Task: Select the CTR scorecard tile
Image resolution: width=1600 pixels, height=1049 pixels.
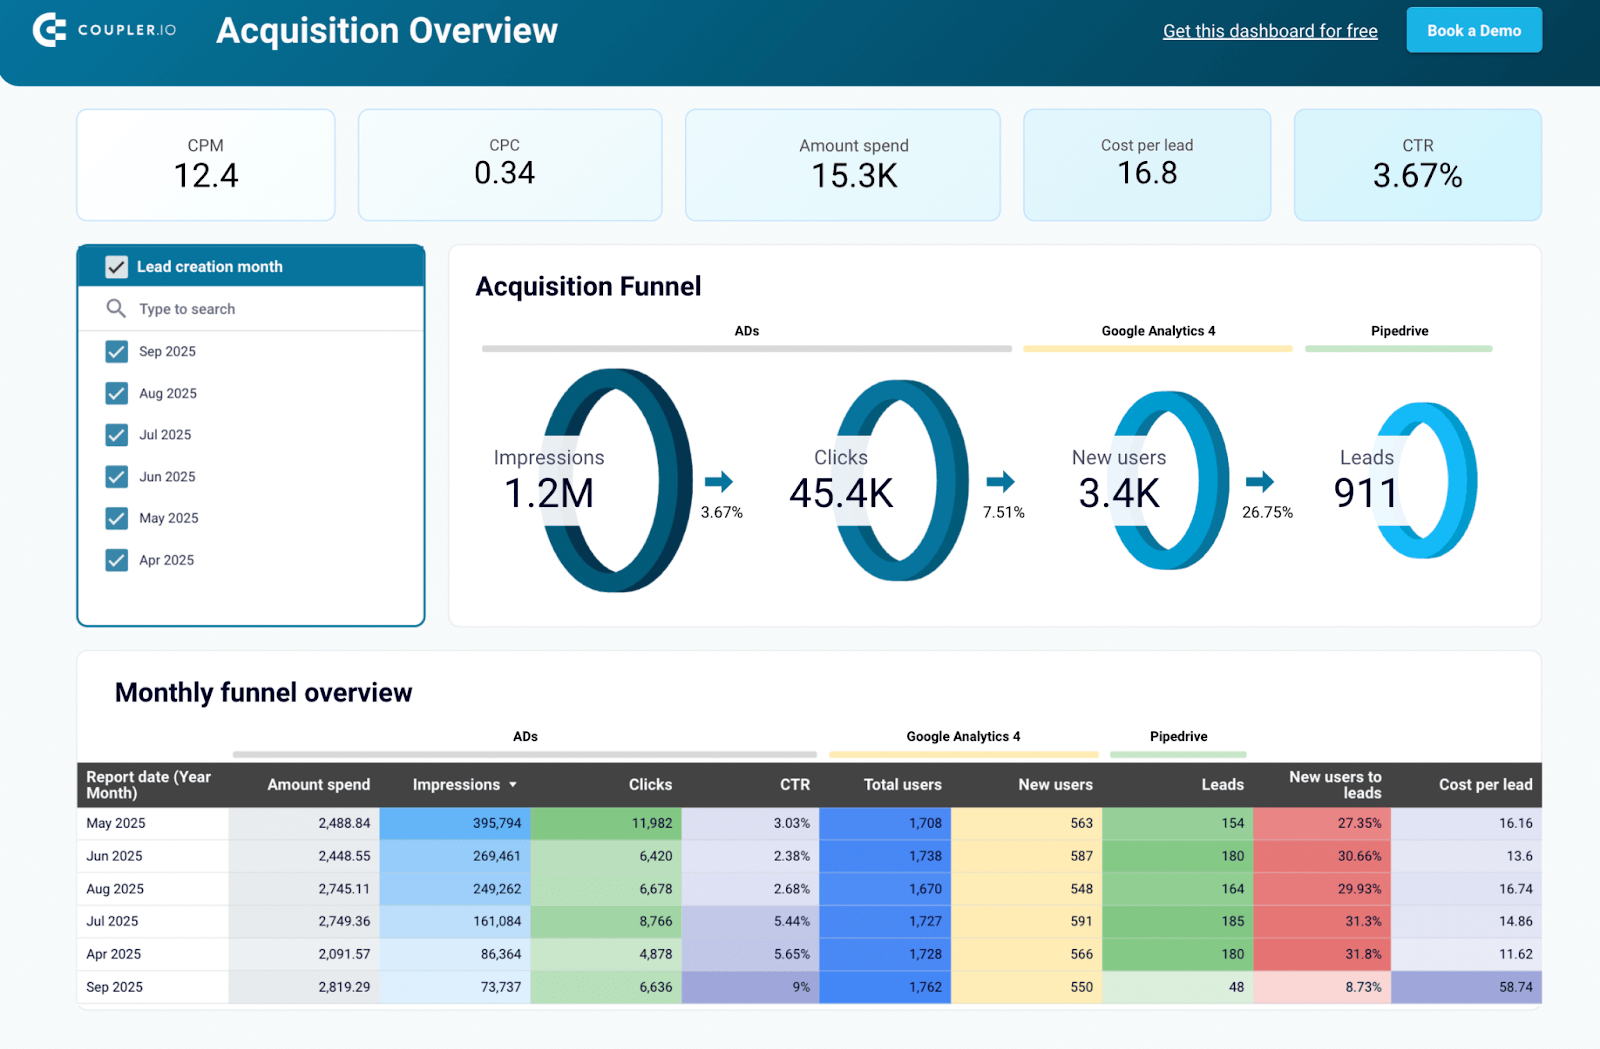Action: point(1417,165)
